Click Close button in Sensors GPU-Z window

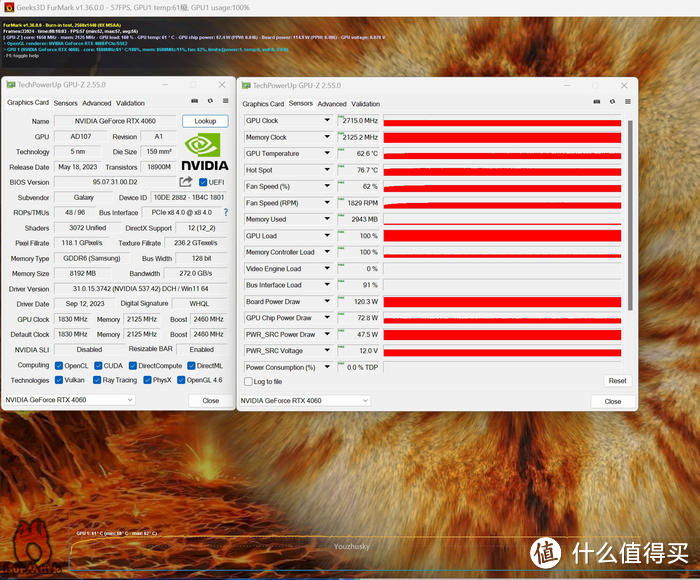click(612, 401)
